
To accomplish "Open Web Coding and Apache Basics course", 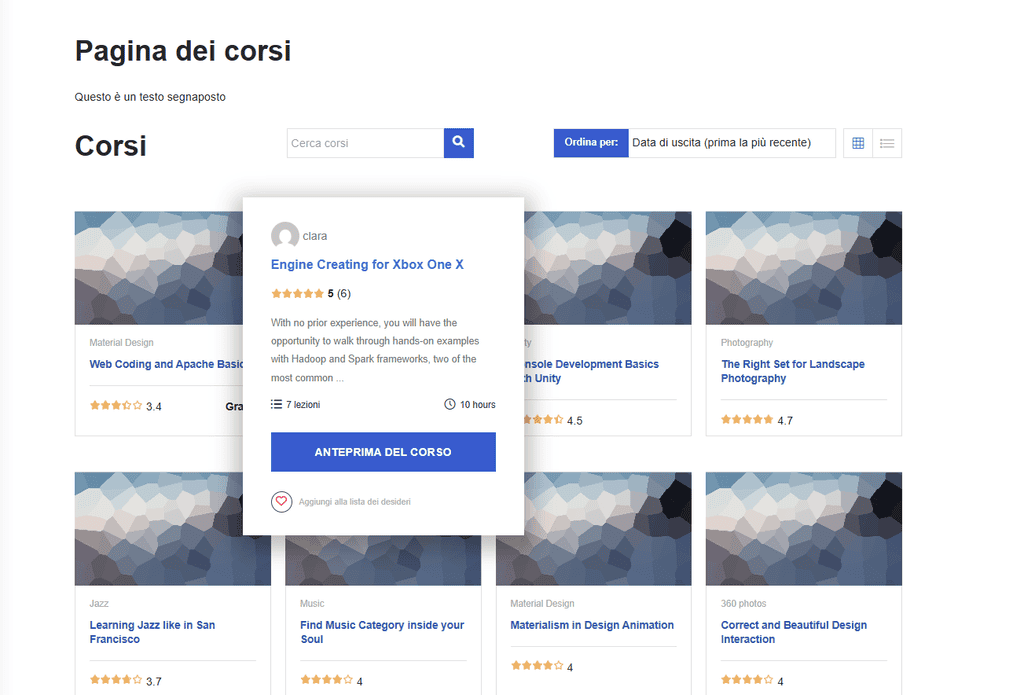I will (x=166, y=364).
